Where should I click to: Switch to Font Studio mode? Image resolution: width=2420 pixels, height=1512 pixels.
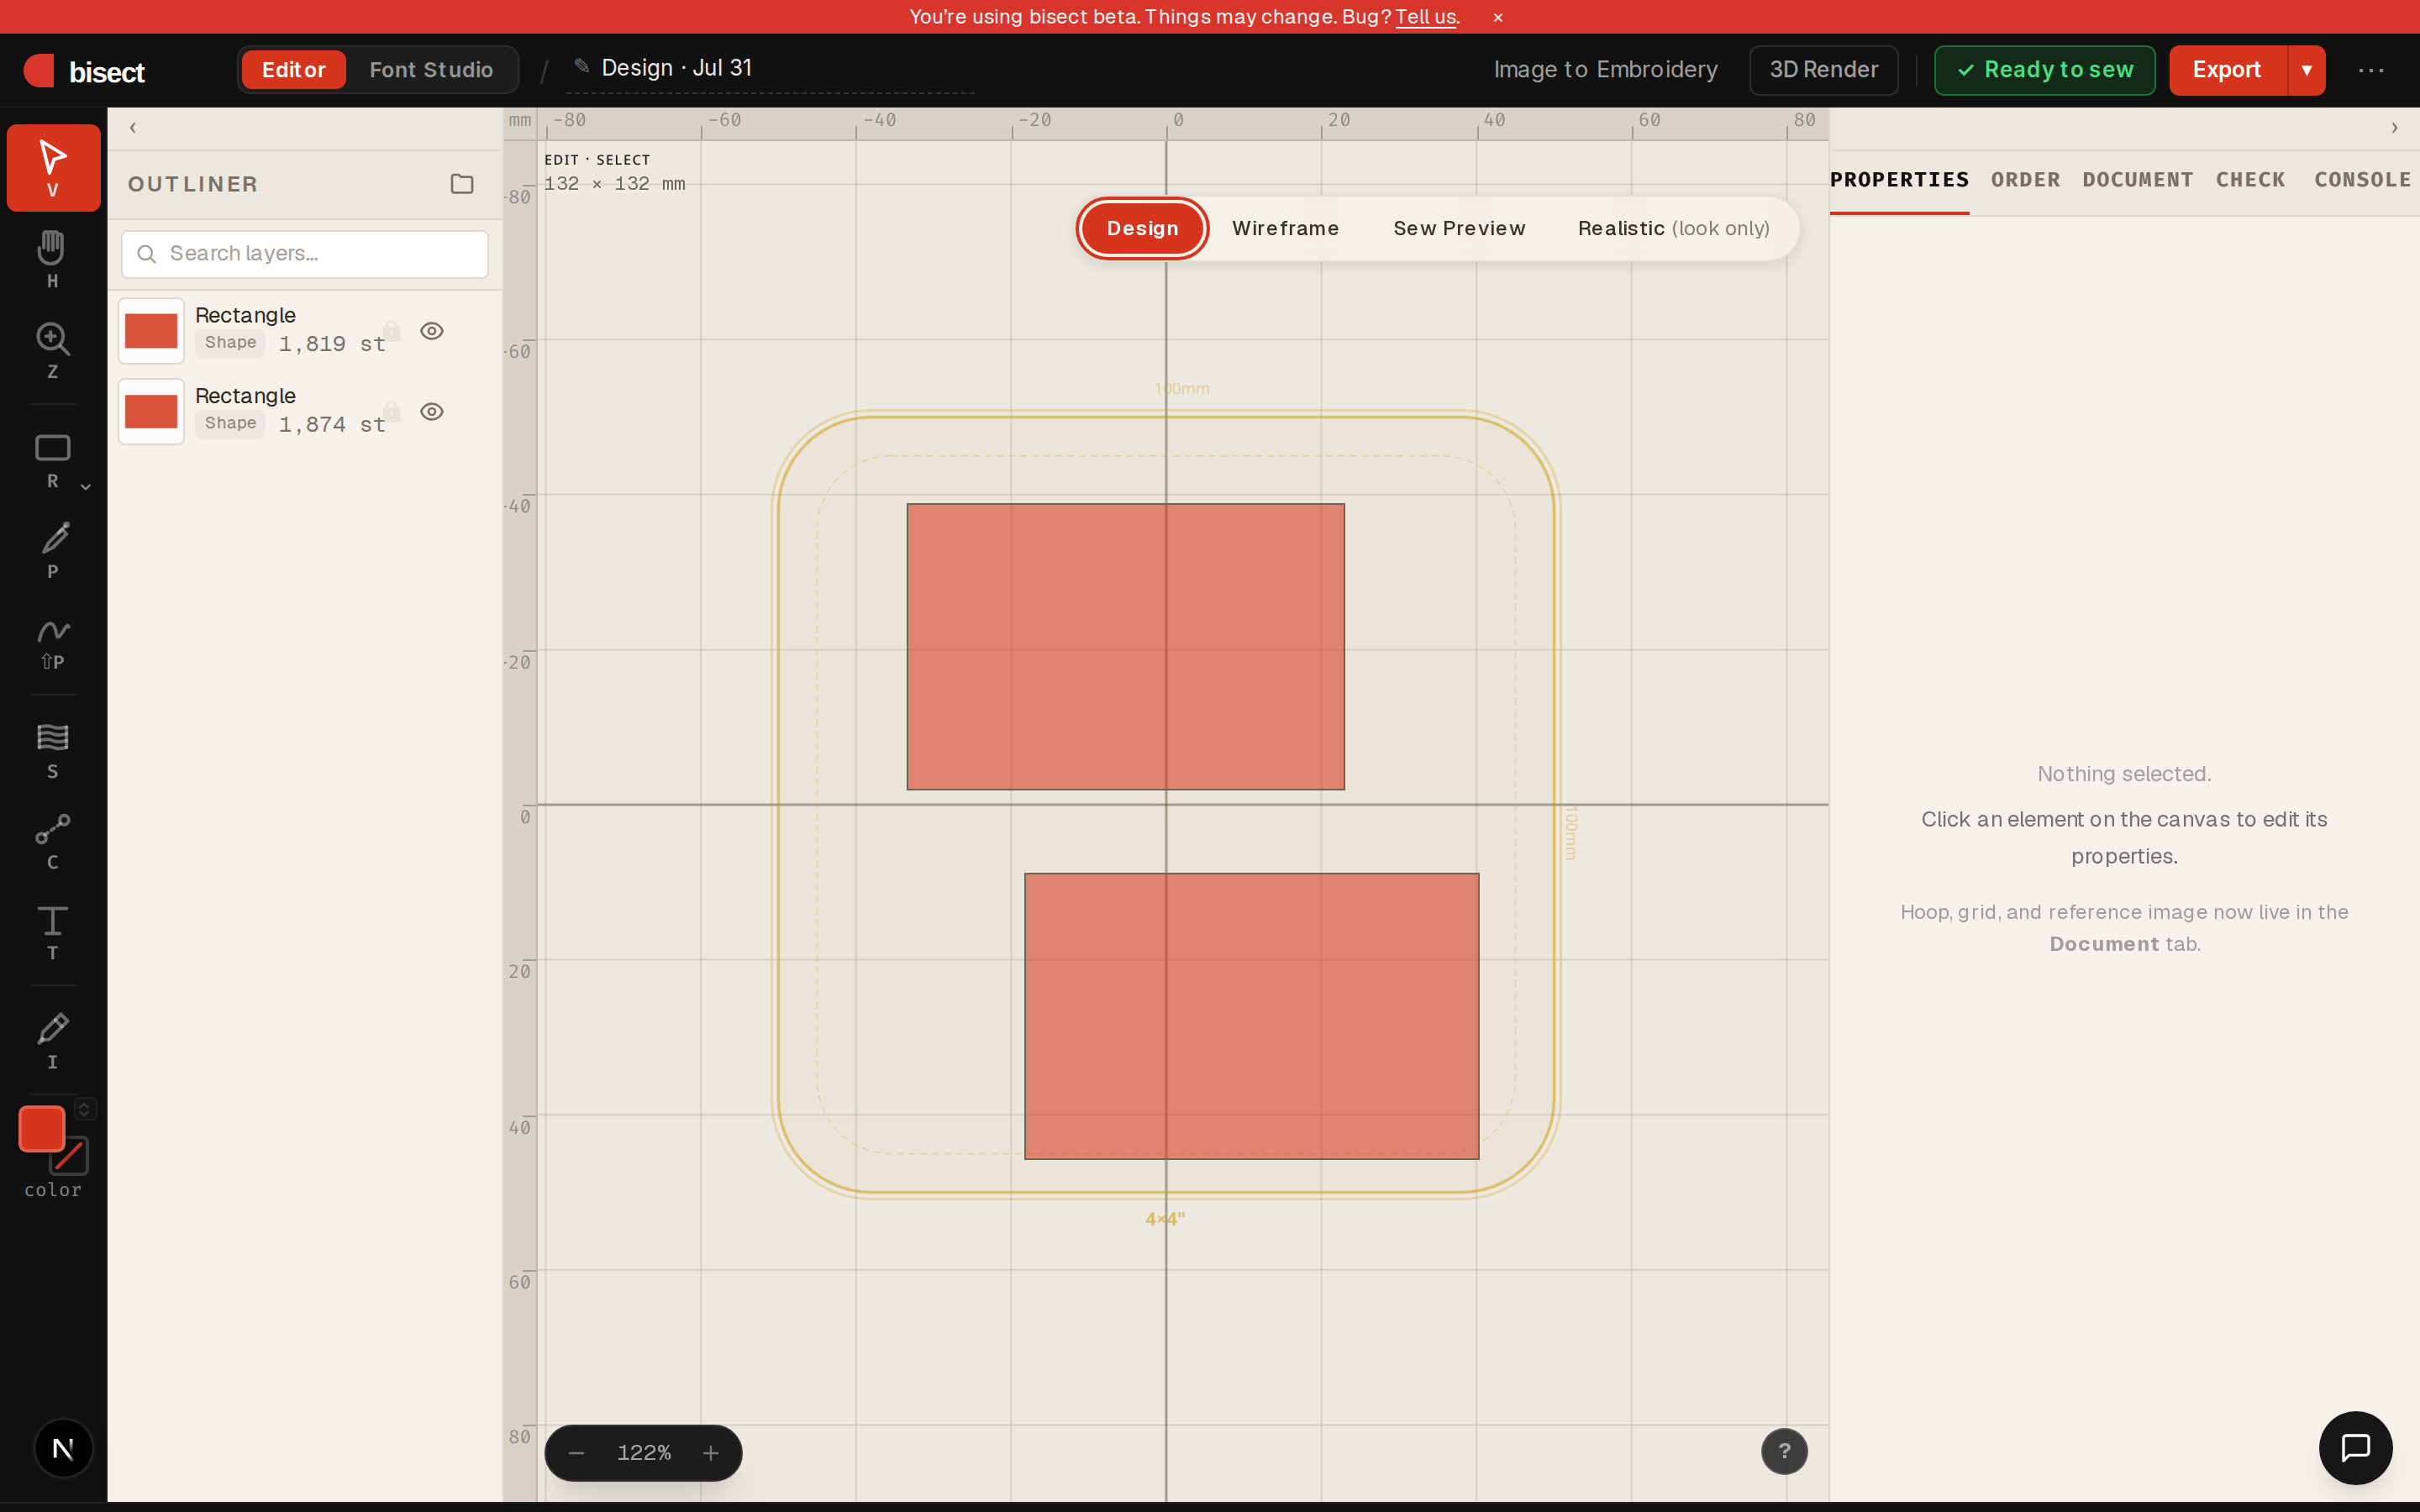coord(431,70)
